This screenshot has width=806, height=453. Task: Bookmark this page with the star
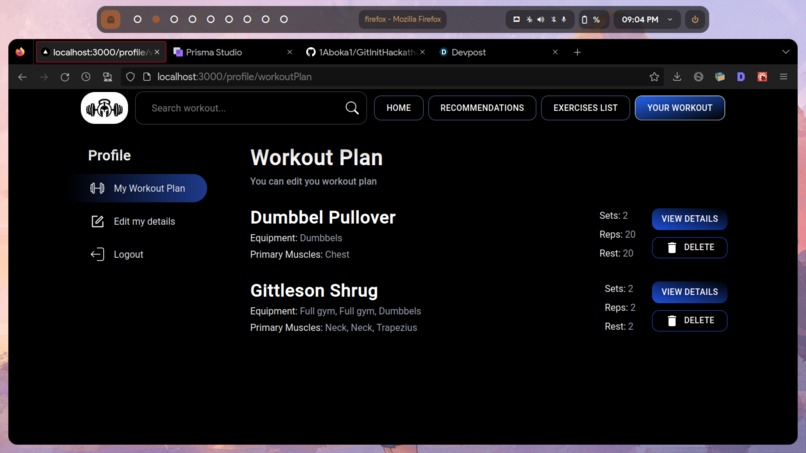tap(654, 77)
